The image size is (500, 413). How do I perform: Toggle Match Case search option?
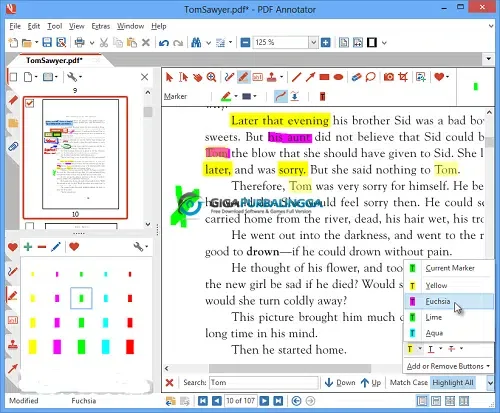[409, 382]
